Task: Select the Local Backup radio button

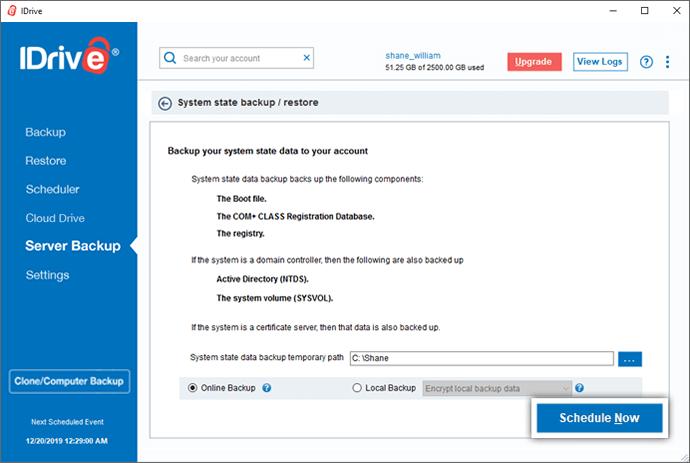Action: pos(357,388)
